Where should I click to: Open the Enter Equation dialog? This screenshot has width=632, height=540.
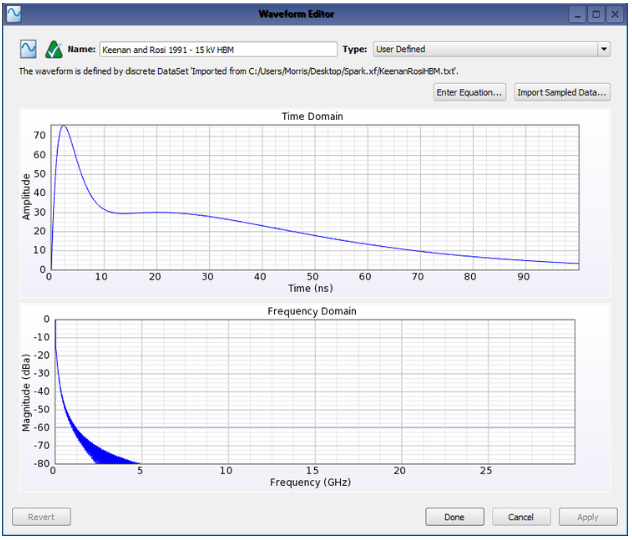coord(470,93)
